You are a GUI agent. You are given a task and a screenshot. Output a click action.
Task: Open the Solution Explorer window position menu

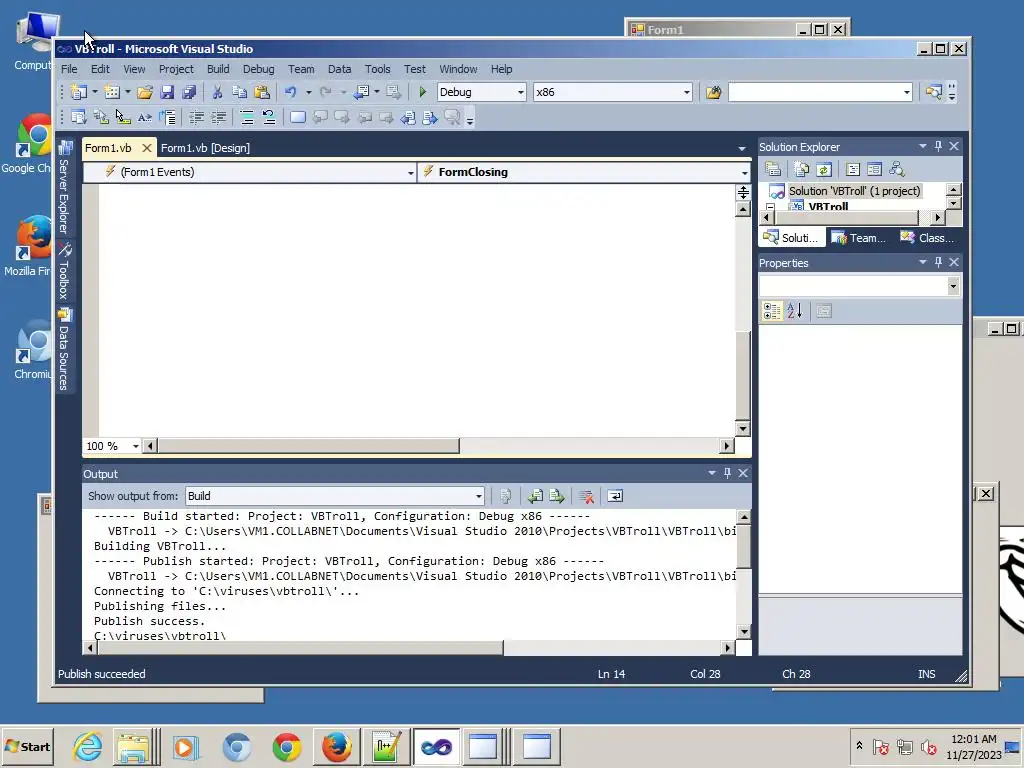(x=923, y=146)
